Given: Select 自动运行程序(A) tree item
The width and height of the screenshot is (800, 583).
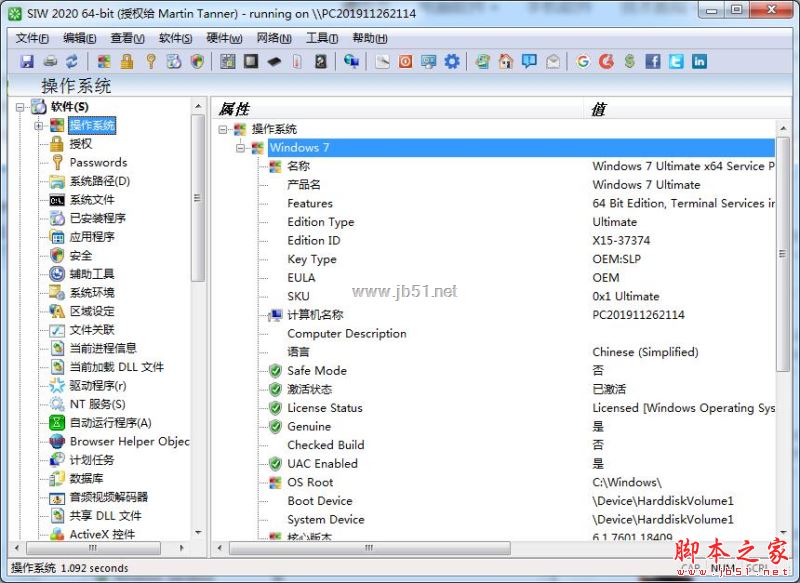Looking at the screenshot, I should click(110, 423).
